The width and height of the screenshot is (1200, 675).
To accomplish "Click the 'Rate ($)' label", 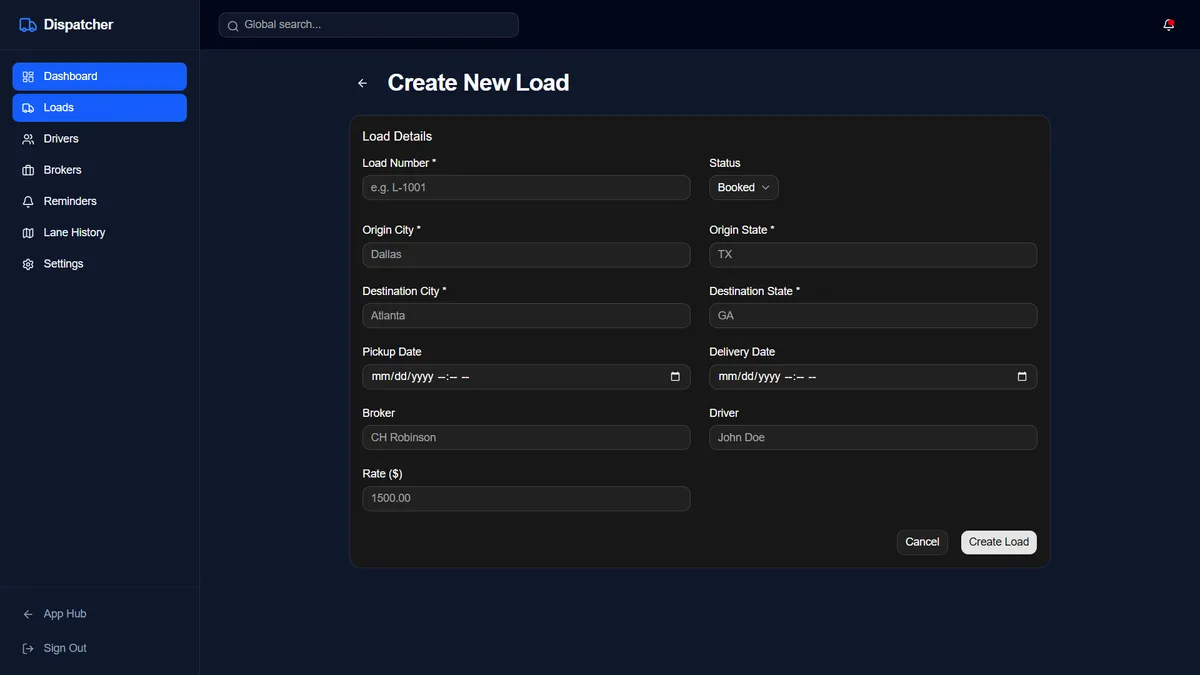I will (382, 474).
